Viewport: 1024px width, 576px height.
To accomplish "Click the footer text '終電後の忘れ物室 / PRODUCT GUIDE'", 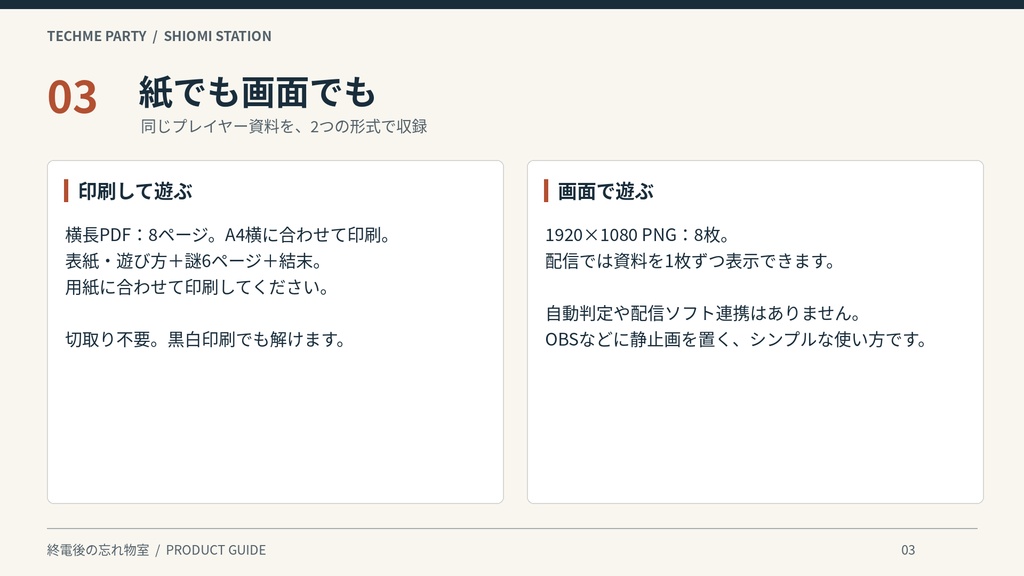I will click(156, 550).
